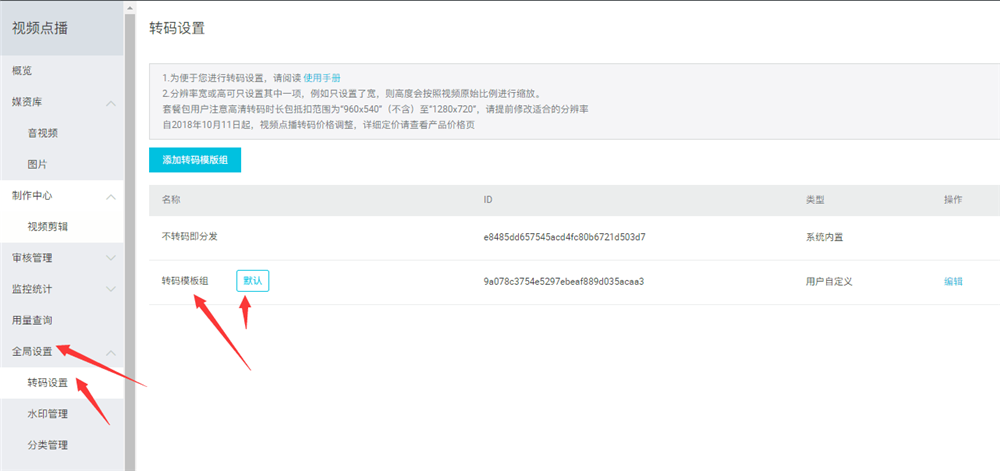1000x471 pixels.
Task: Collapse the 制作中心 section chevron
Action: (111, 197)
